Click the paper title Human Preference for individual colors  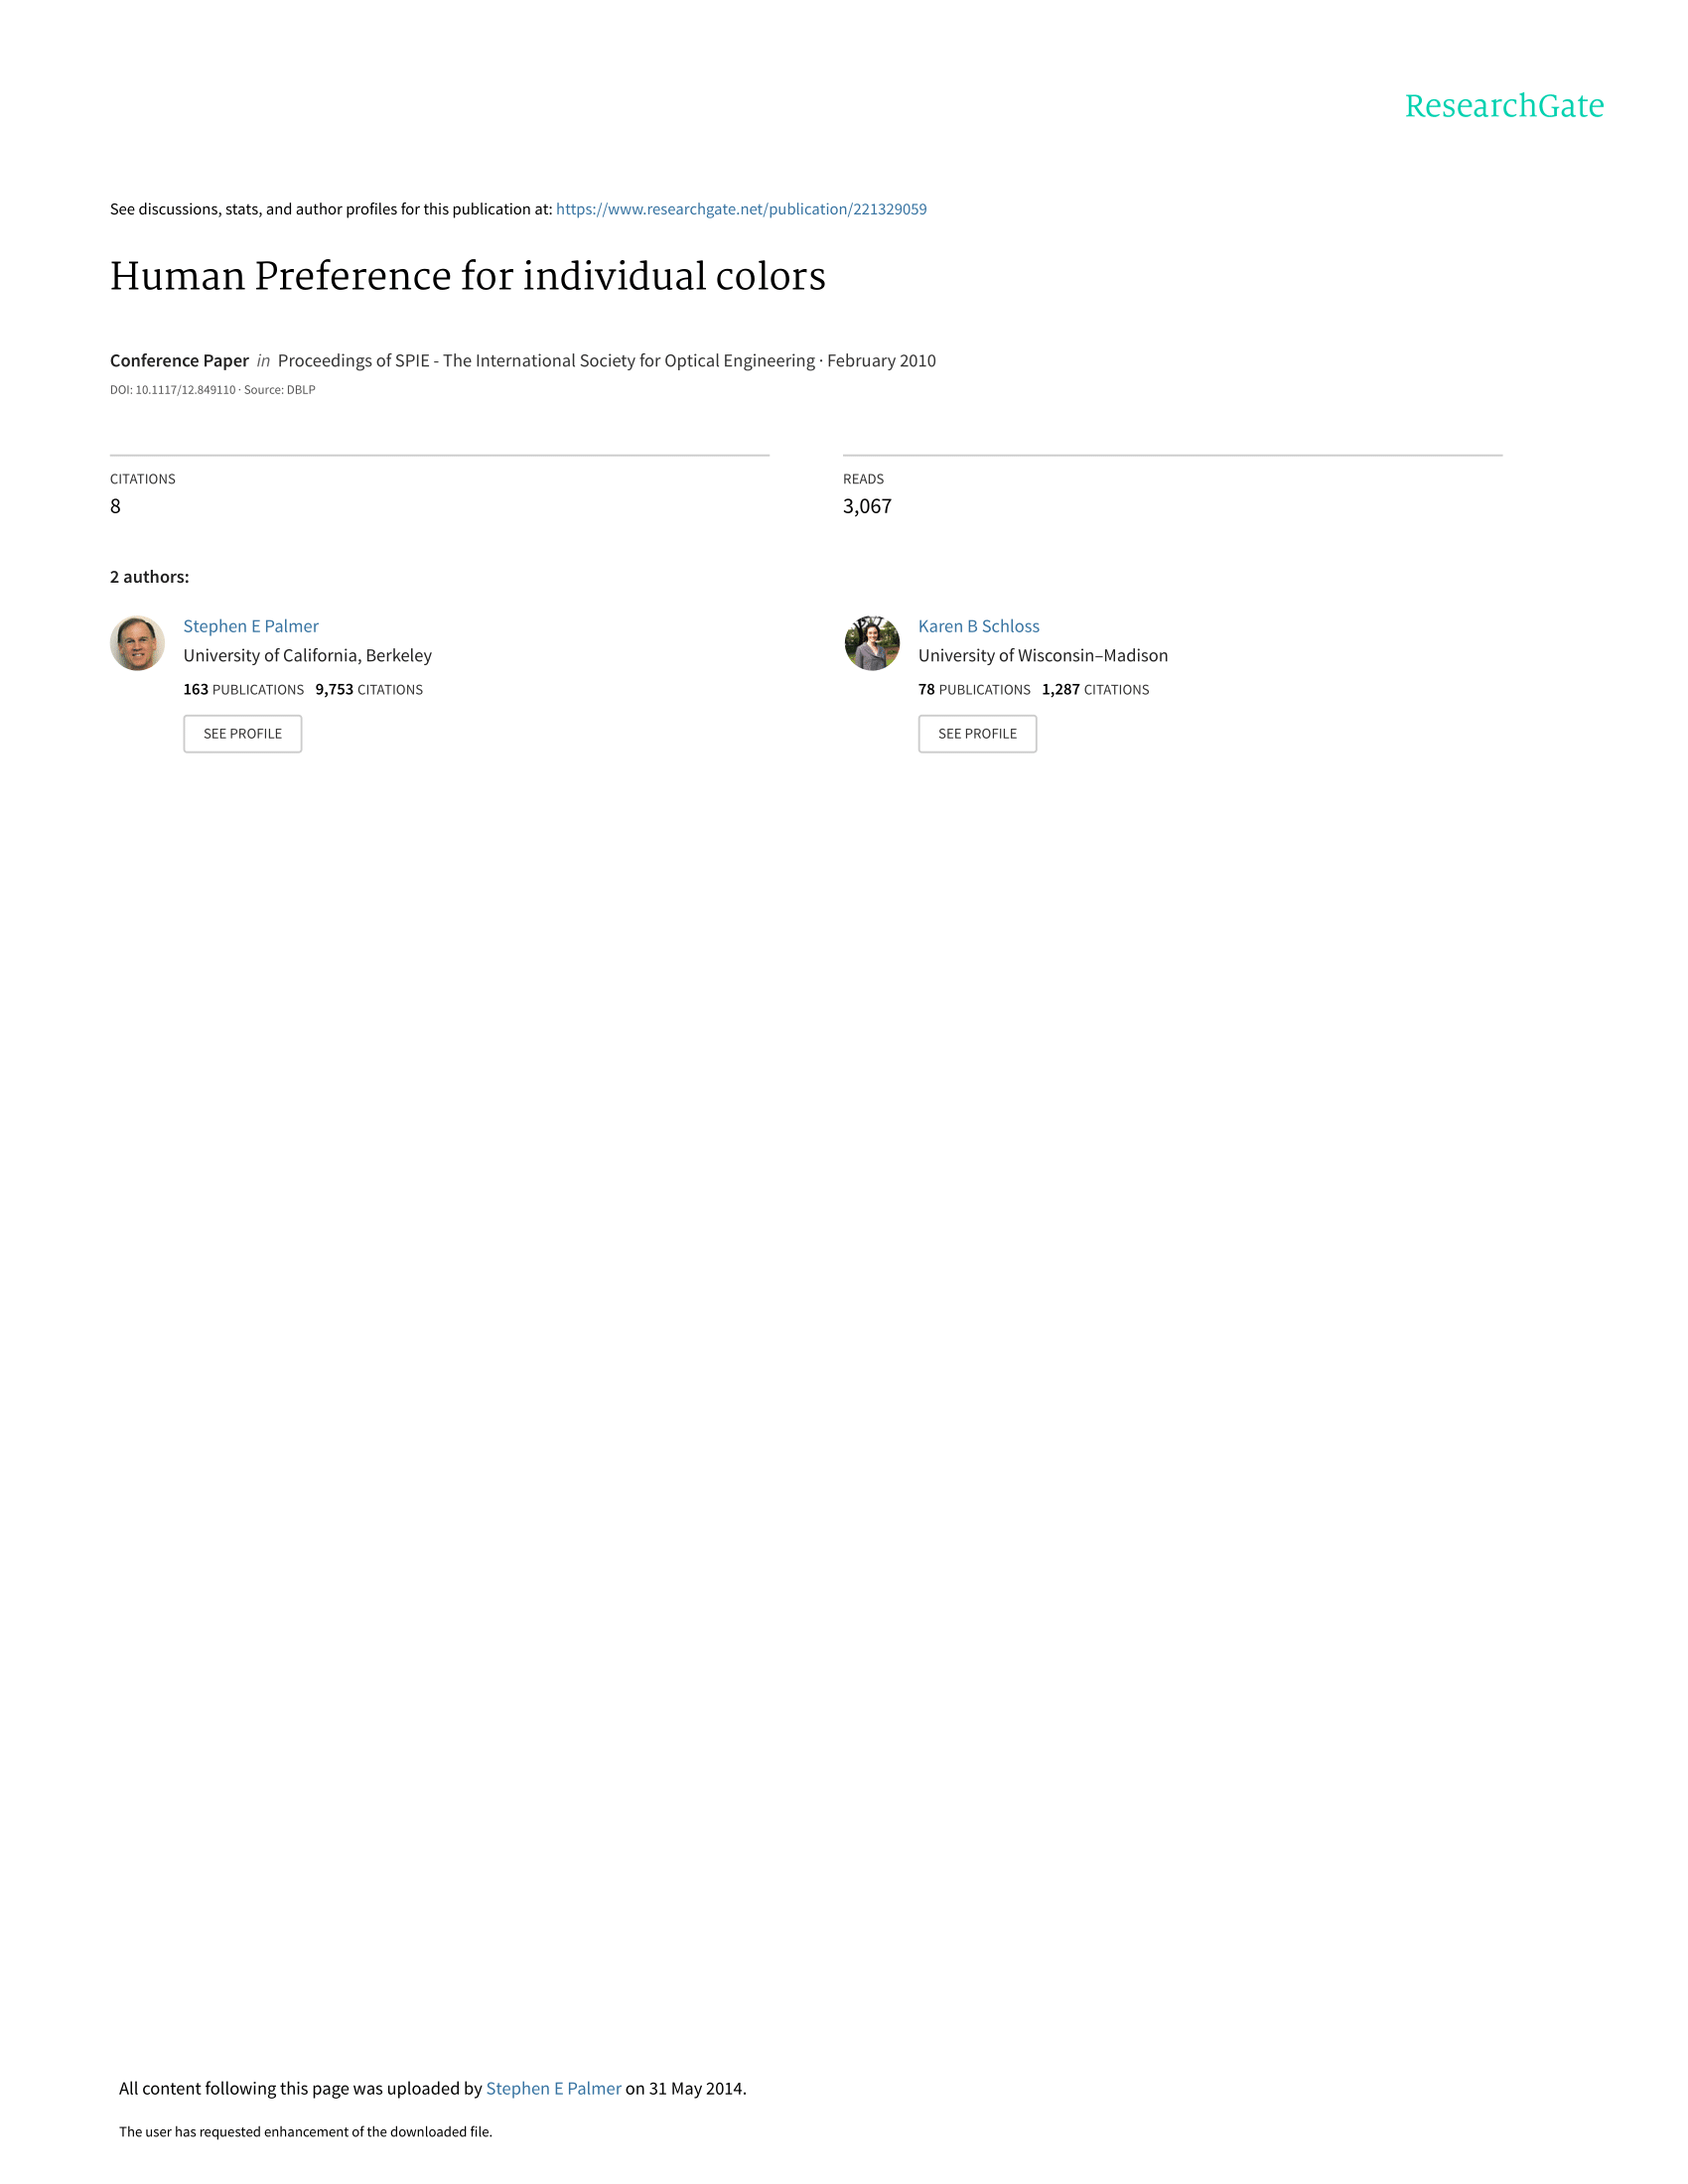click(468, 276)
